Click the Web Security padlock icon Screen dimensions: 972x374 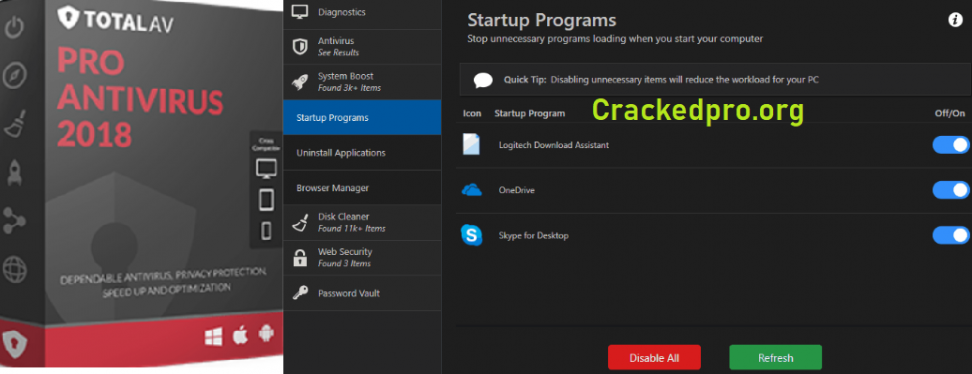tap(300, 257)
